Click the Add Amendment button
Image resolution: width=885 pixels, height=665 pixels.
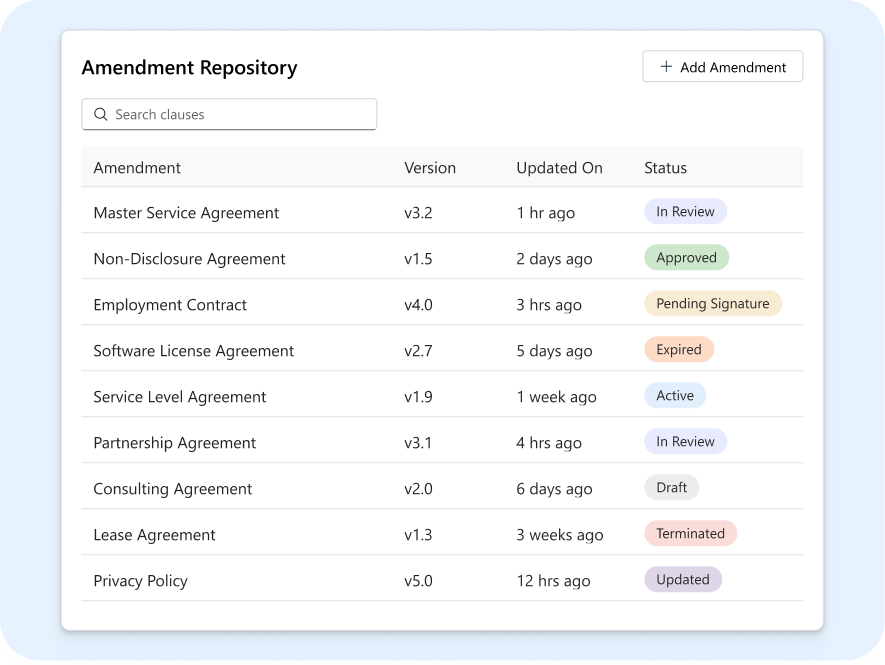(x=722, y=67)
